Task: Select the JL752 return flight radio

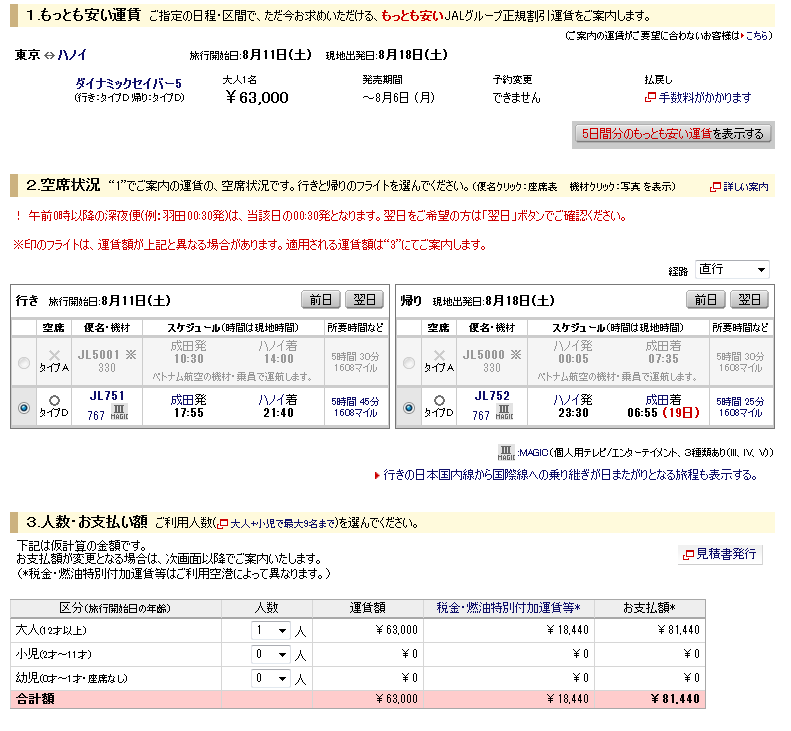Action: 409,407
